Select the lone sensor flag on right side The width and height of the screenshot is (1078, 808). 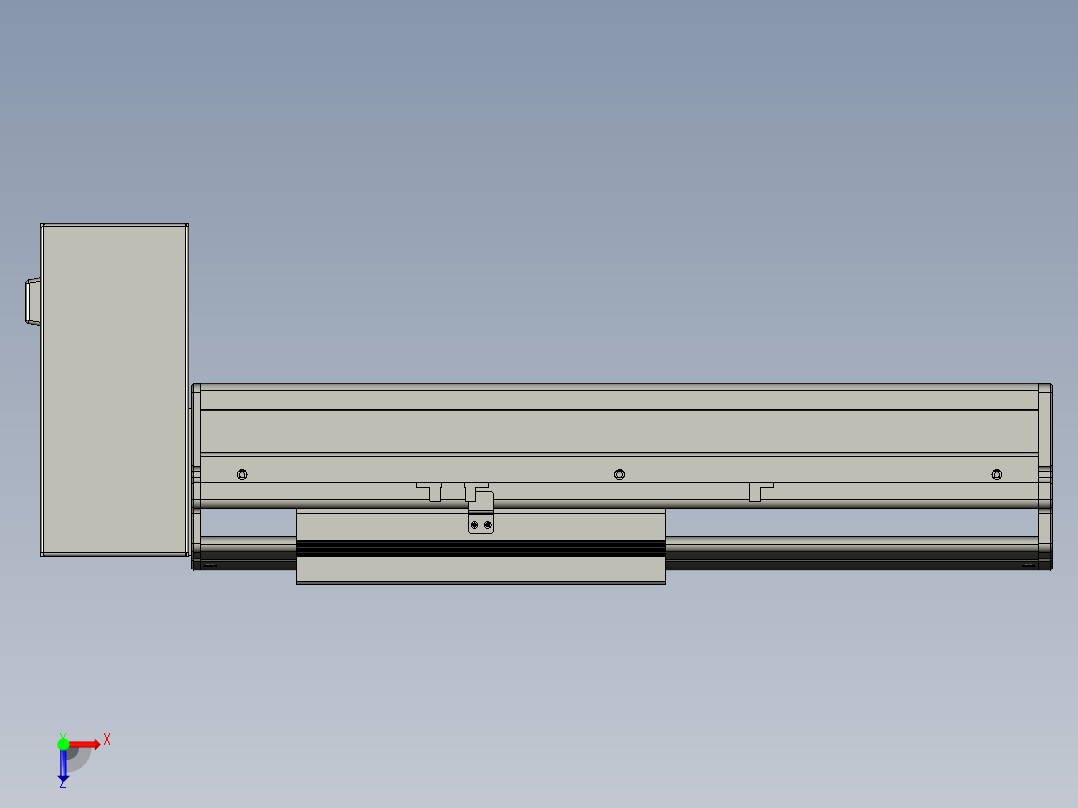coord(760,492)
